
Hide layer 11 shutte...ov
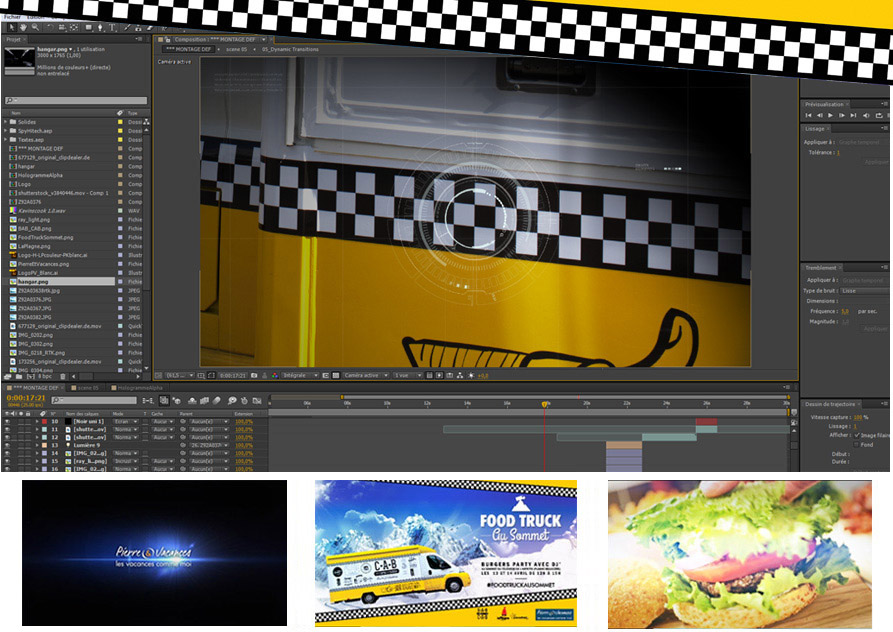coord(7,429)
